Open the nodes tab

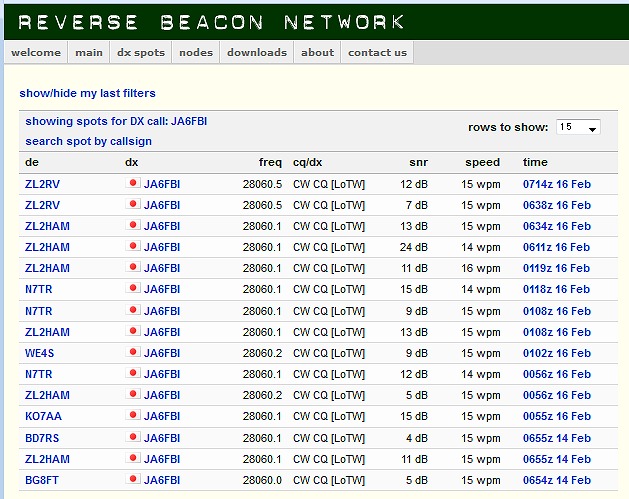(196, 53)
